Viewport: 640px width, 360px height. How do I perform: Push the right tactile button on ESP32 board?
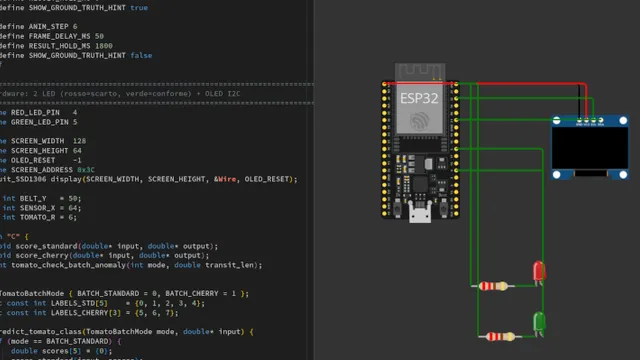444,208
